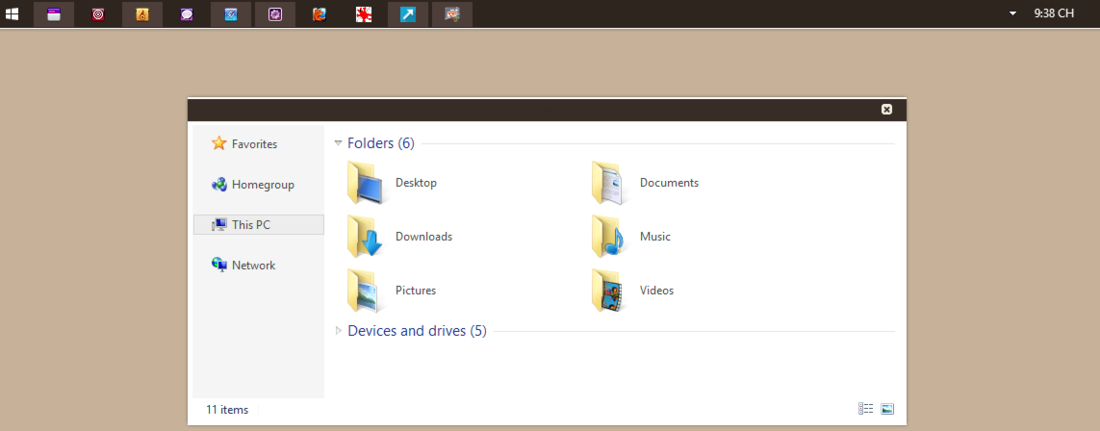Open the purple window icon in taskbar
Image resolution: width=1100 pixels, height=431 pixels.
point(54,14)
